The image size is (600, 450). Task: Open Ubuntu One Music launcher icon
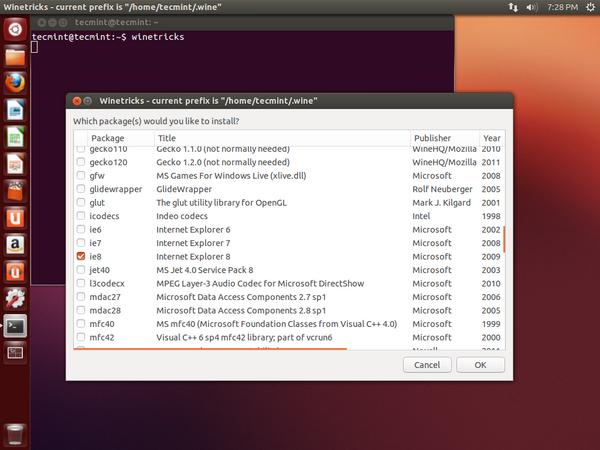coord(15,272)
